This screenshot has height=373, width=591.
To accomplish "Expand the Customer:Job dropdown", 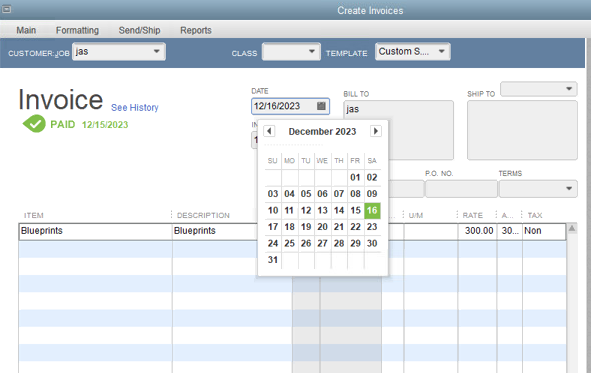I will coord(156,51).
